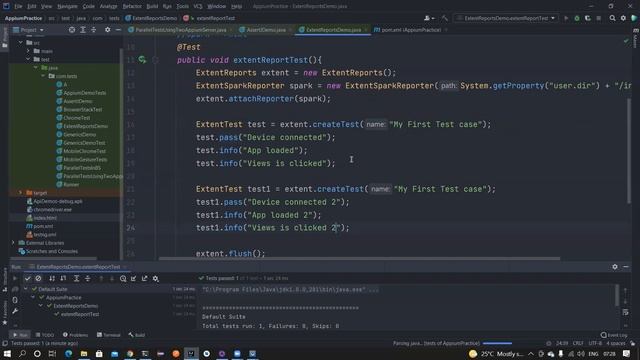This screenshot has width=640, height=360.
Task: Click the editor horizontal scrollbar
Action: [x=359, y=258]
